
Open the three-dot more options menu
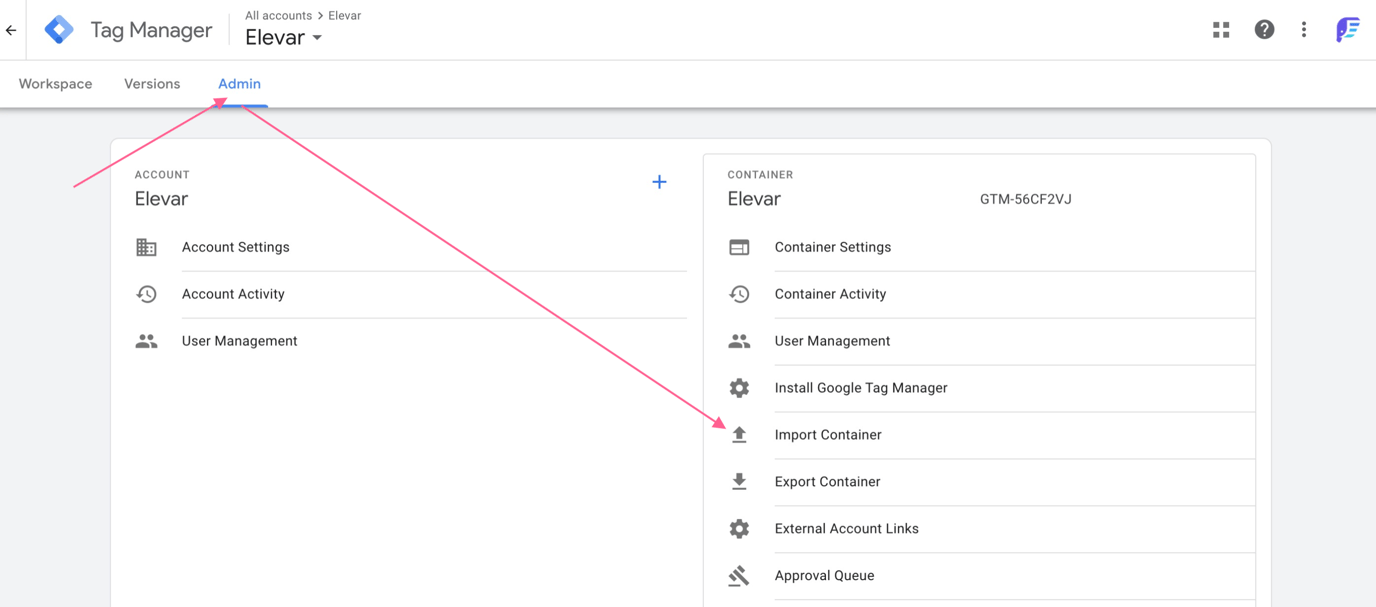[1304, 30]
